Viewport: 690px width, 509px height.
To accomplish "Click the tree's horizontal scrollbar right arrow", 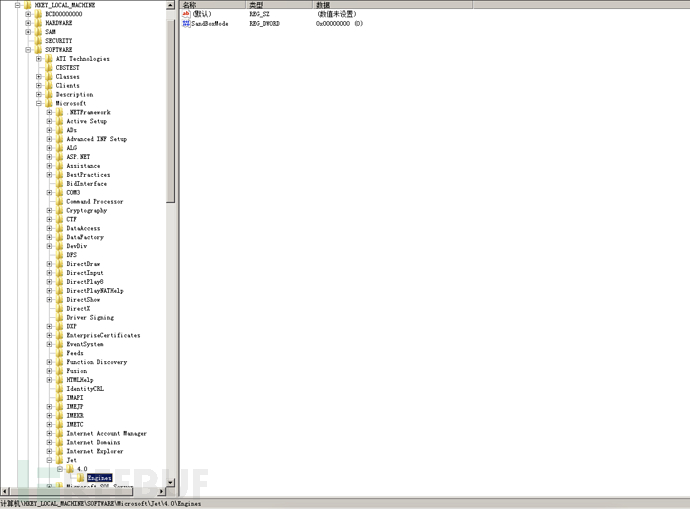I will tap(160, 491).
